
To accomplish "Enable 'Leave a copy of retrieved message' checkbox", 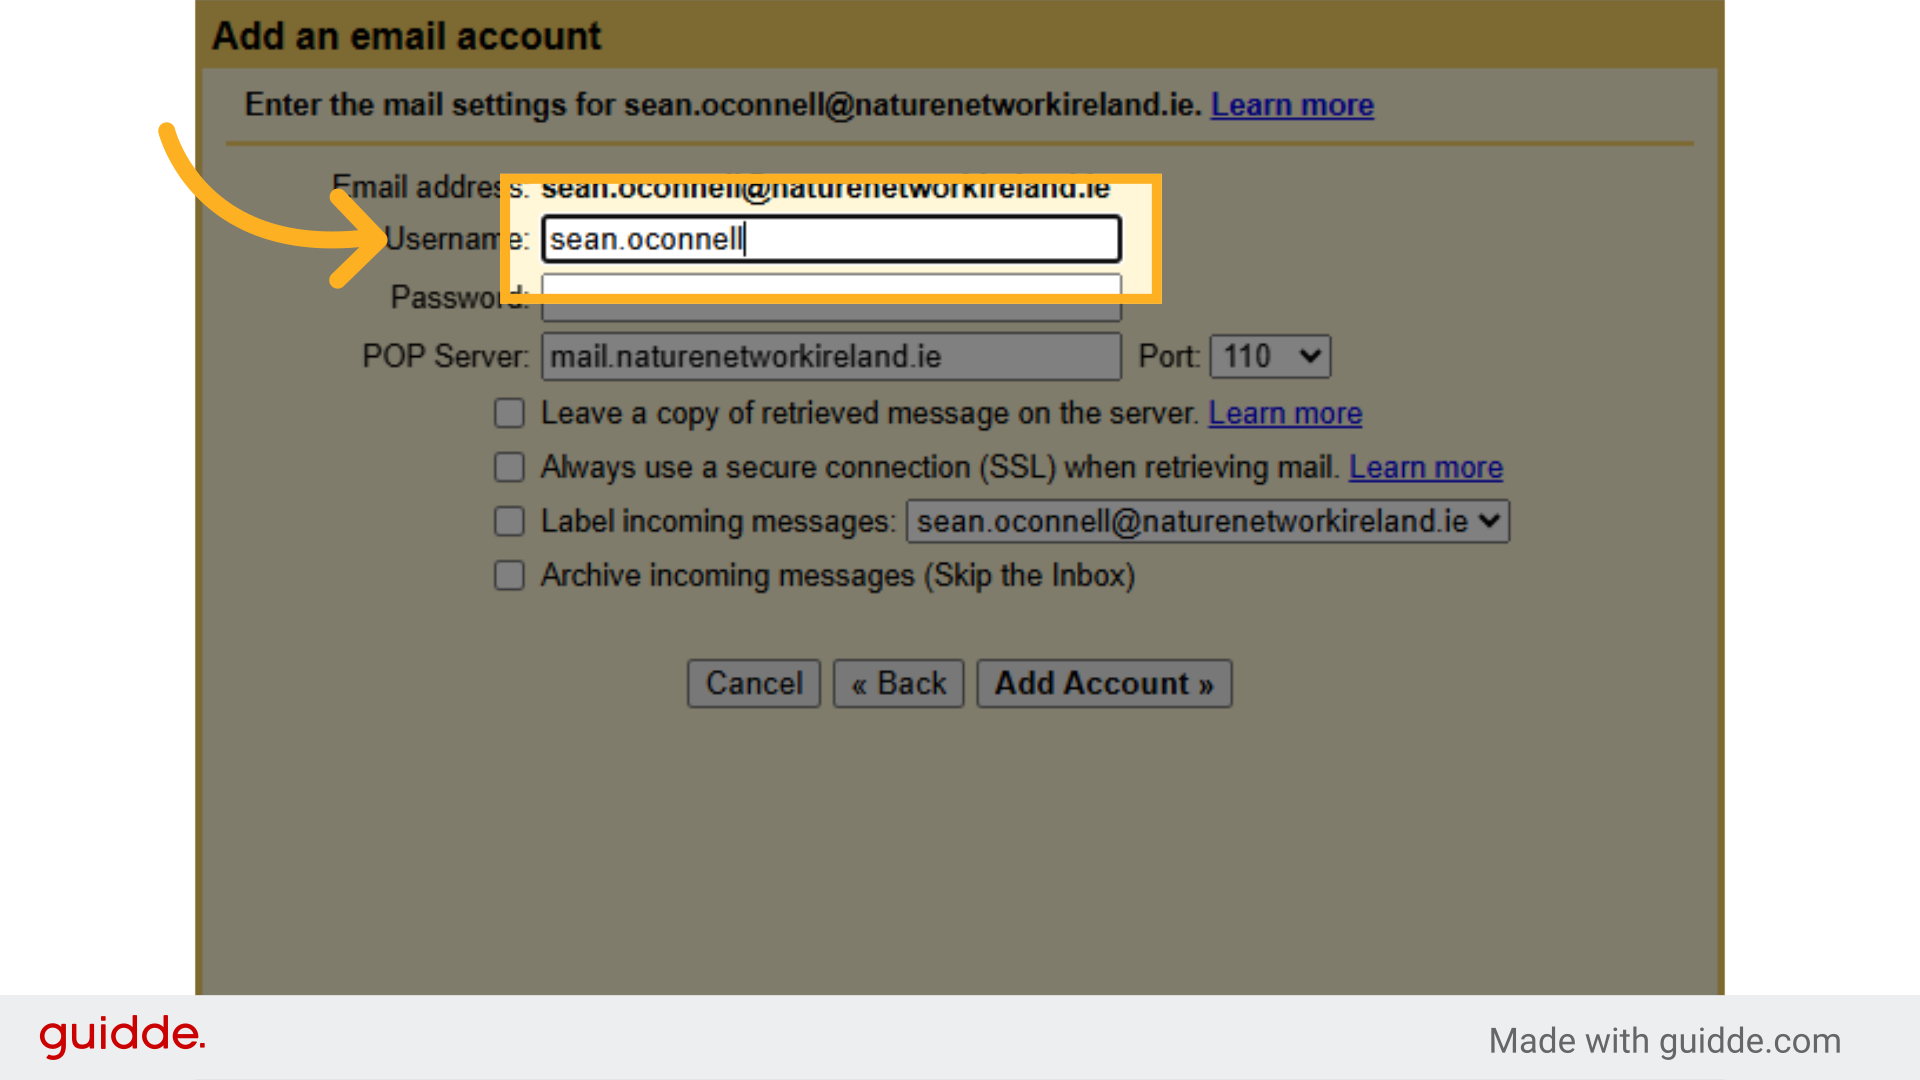I will pyautogui.click(x=509, y=413).
